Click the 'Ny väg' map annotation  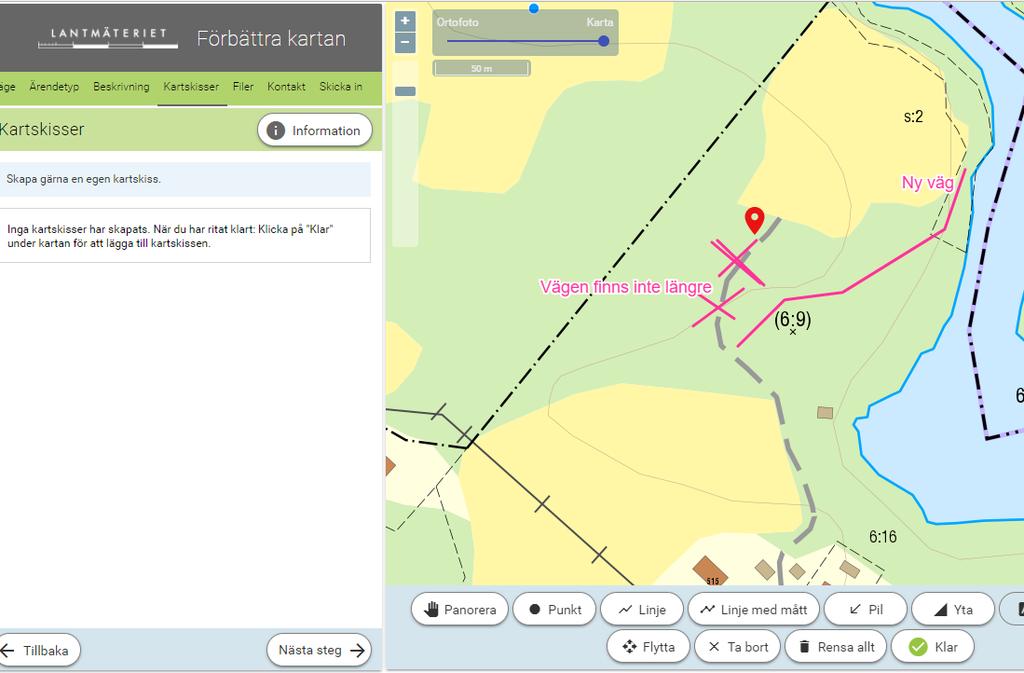pyautogui.click(x=927, y=183)
